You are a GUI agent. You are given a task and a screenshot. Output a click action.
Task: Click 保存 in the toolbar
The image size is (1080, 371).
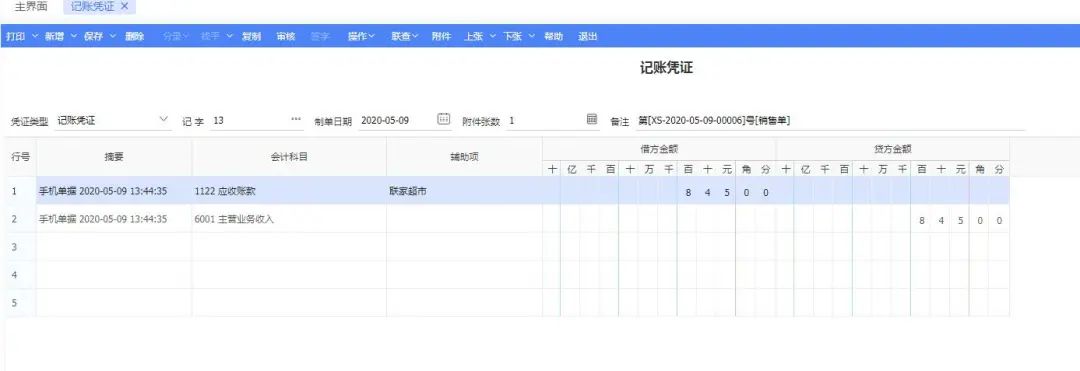[x=94, y=36]
